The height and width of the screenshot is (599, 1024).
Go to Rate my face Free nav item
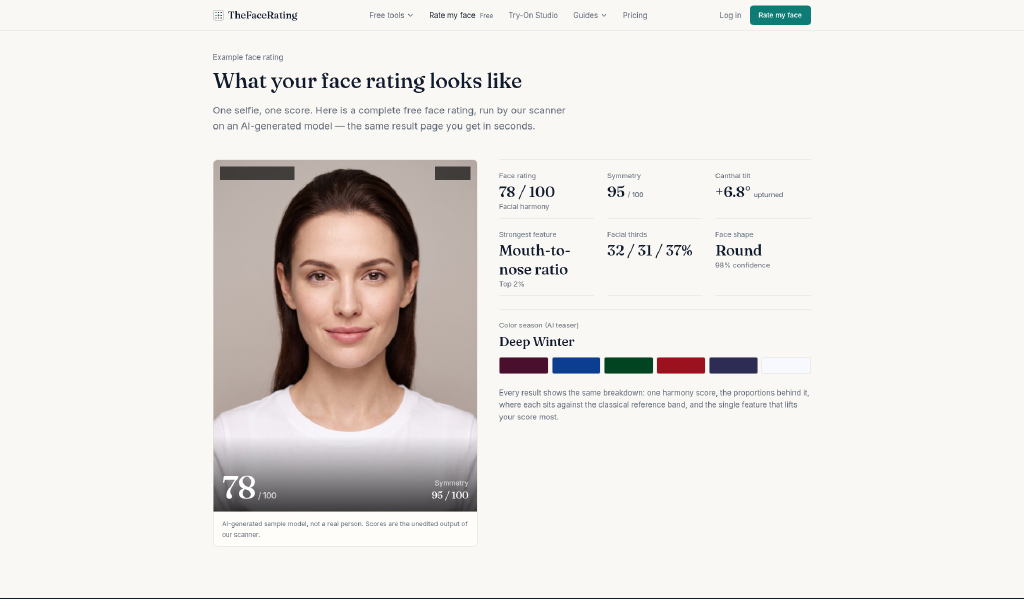click(461, 15)
